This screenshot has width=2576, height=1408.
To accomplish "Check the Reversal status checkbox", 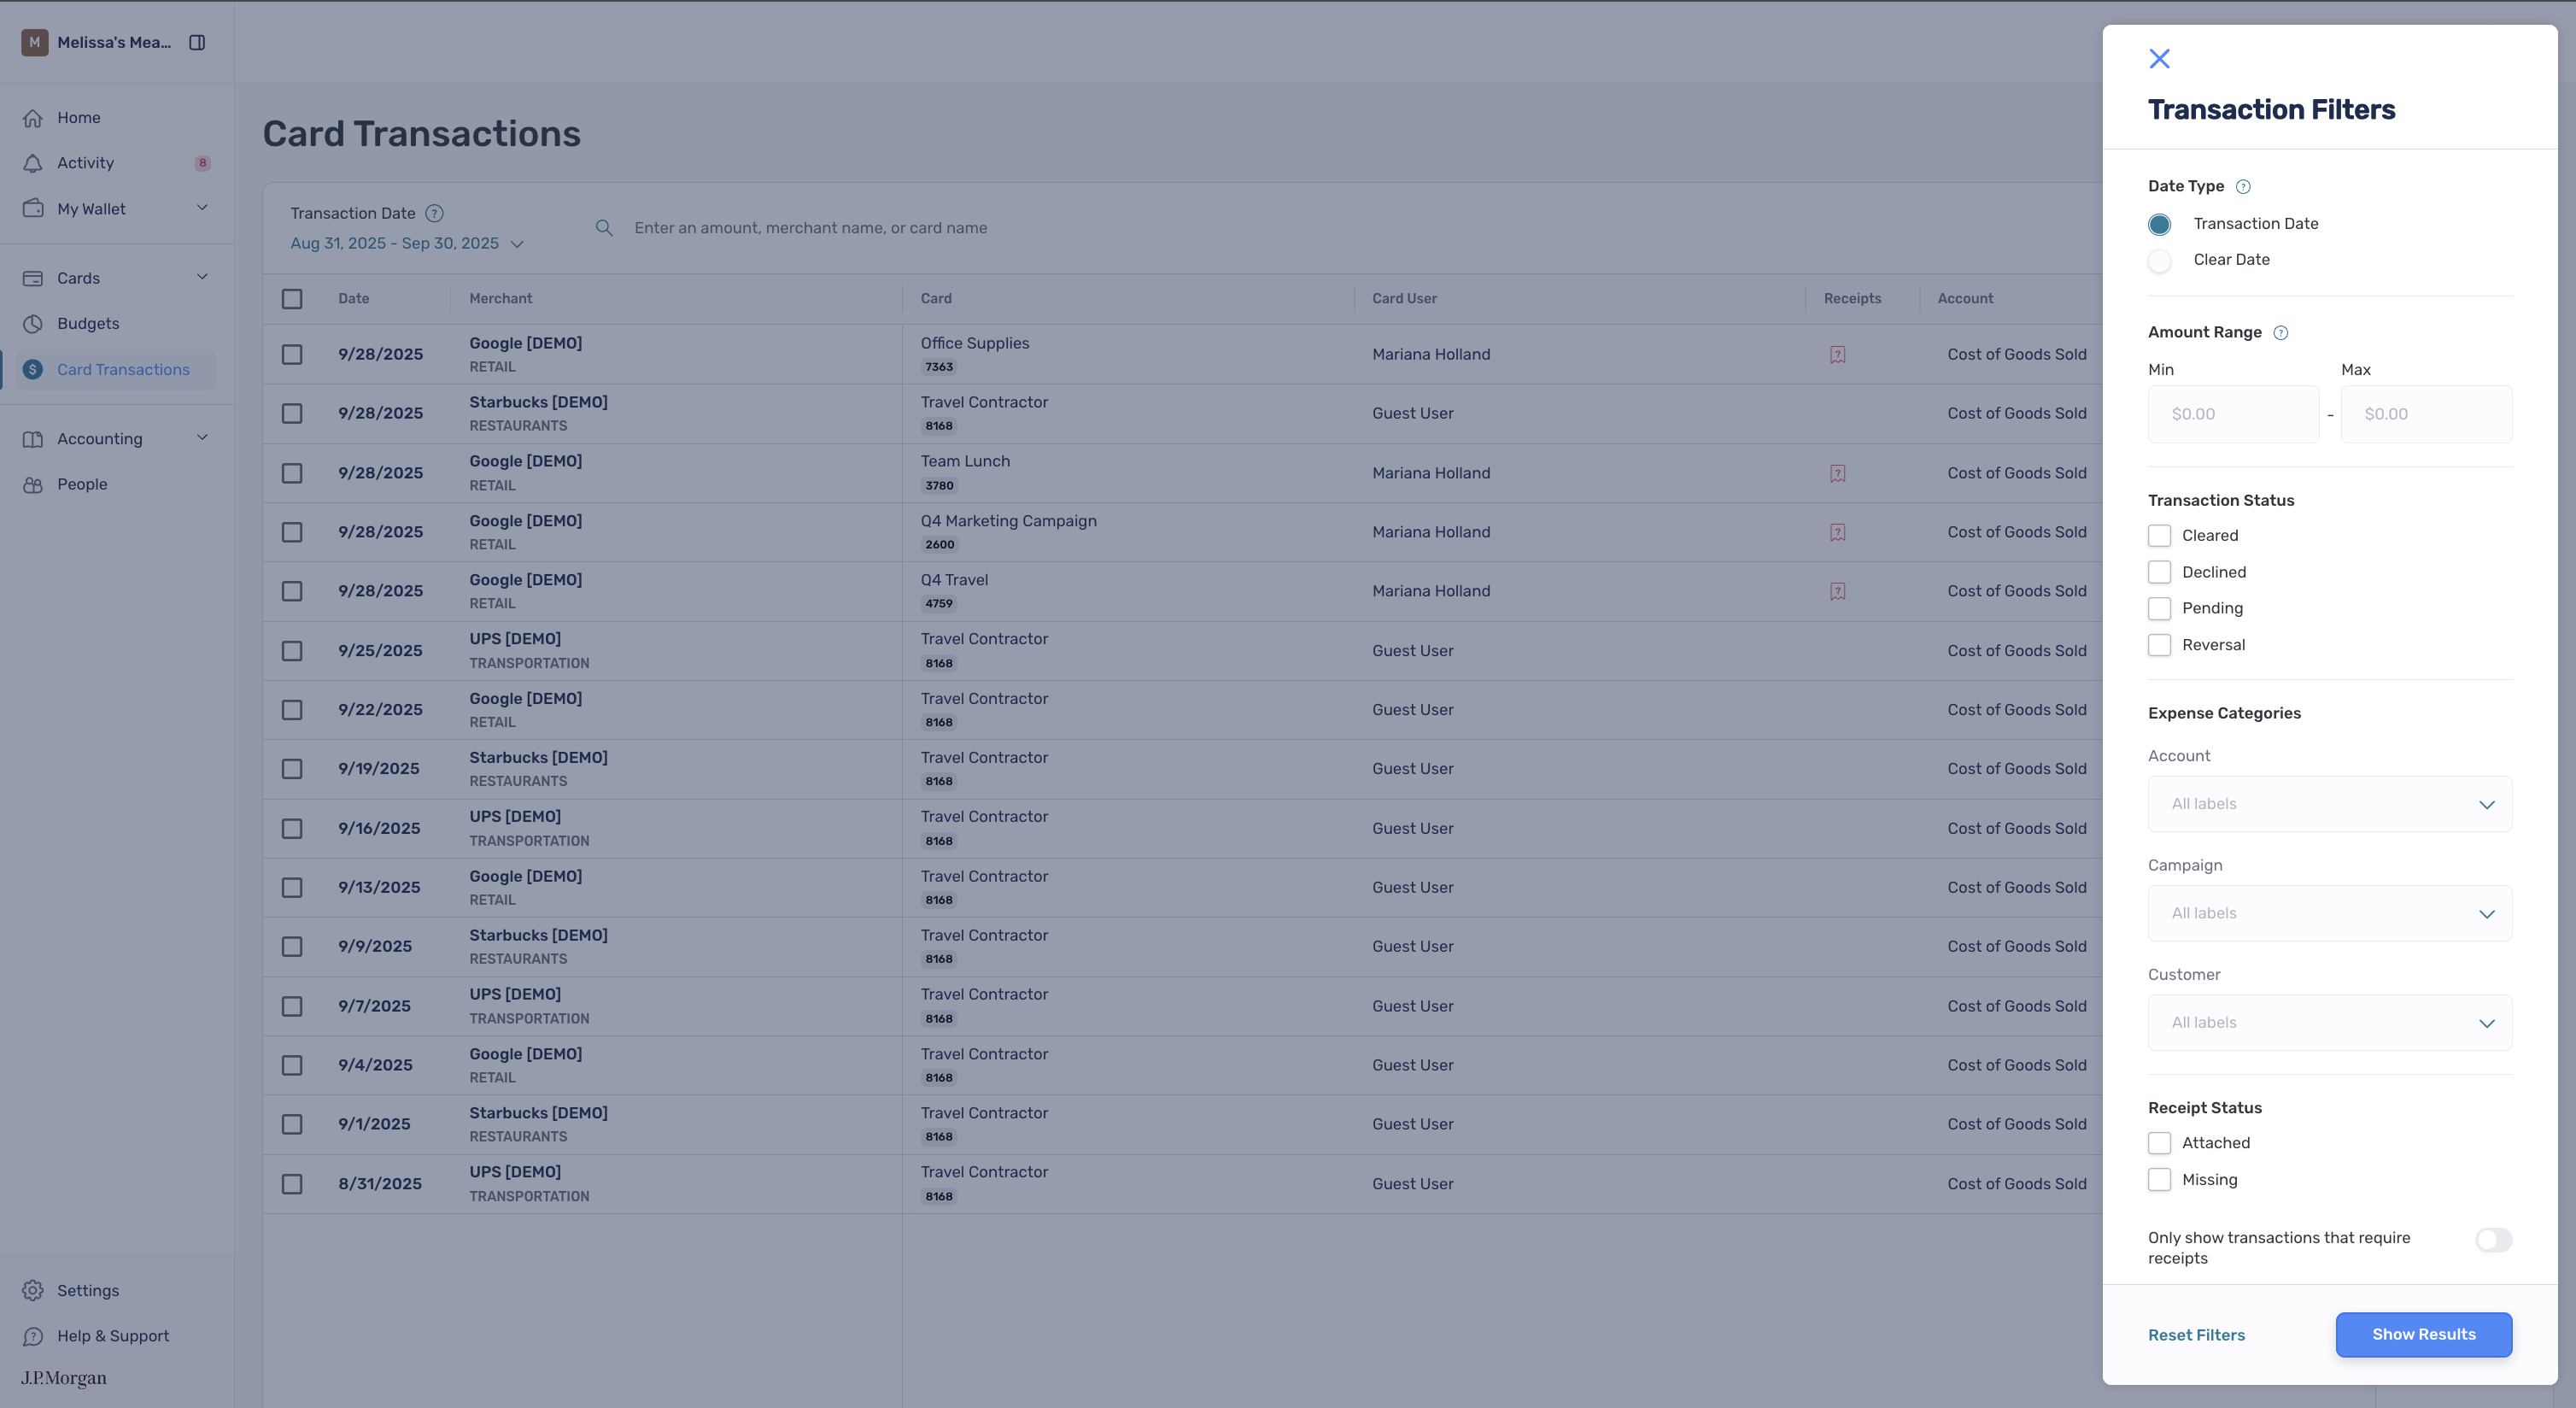I will [2159, 645].
